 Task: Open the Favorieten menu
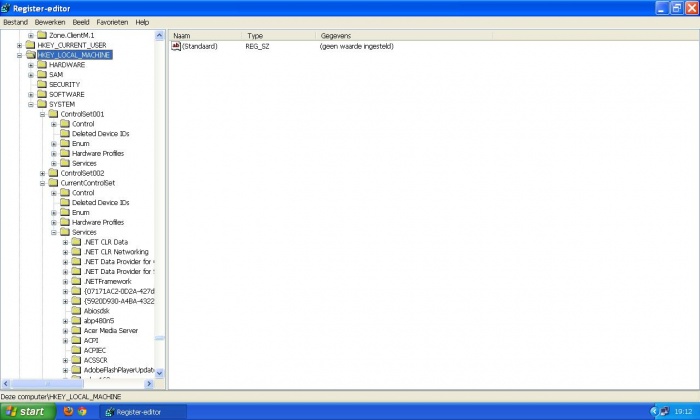pyautogui.click(x=112, y=22)
